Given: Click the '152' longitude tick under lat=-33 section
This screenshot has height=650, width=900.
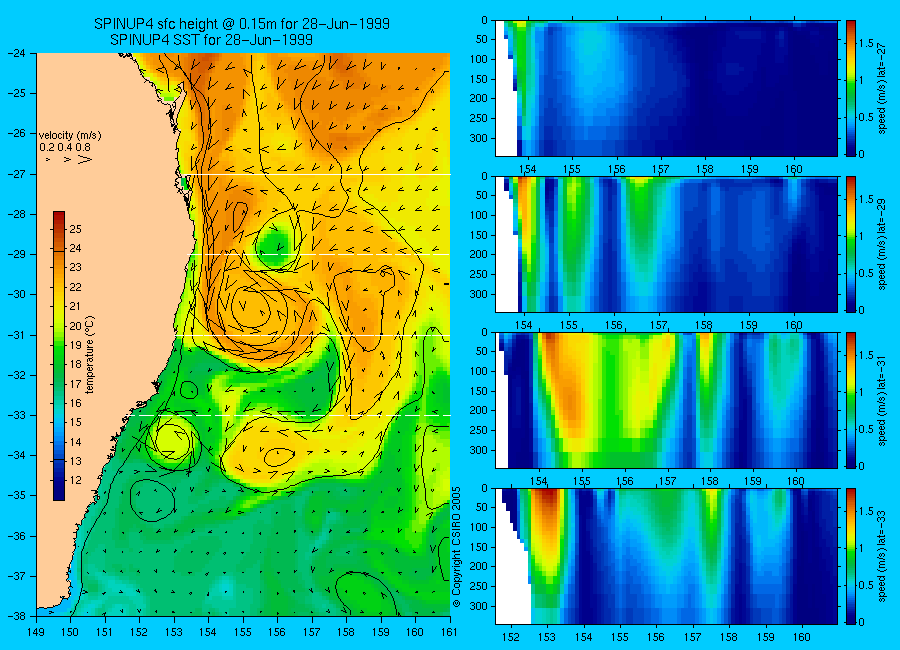Looking at the screenshot, I should (x=510, y=637).
